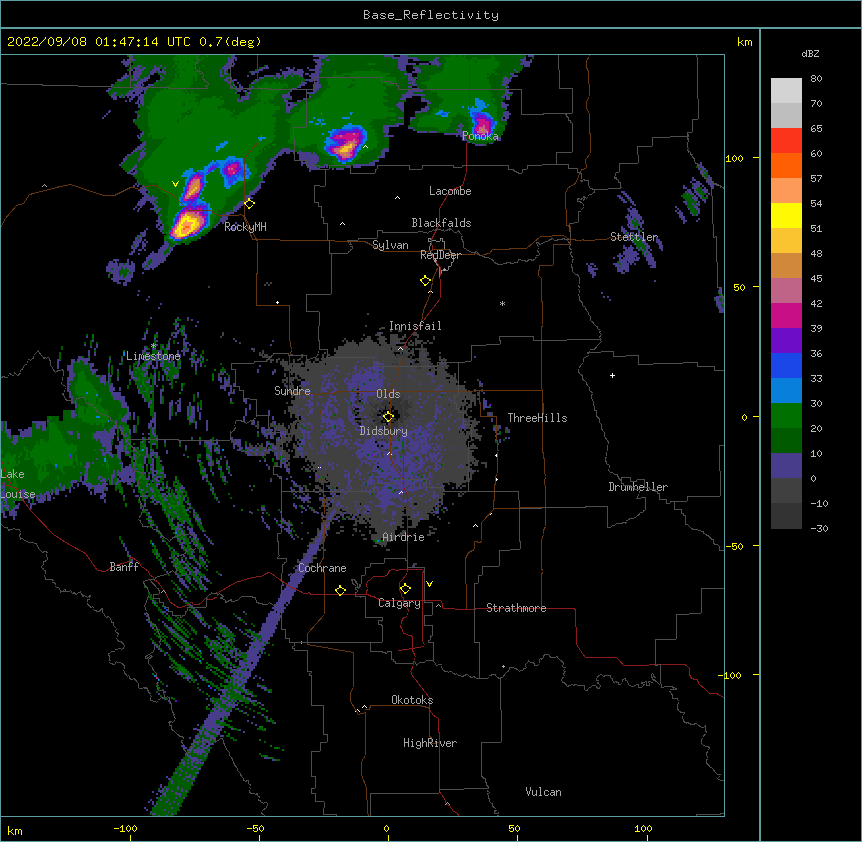Click the red 65 dBZ color swatch
The width and height of the screenshot is (862, 842).
pyautogui.click(x=786, y=140)
